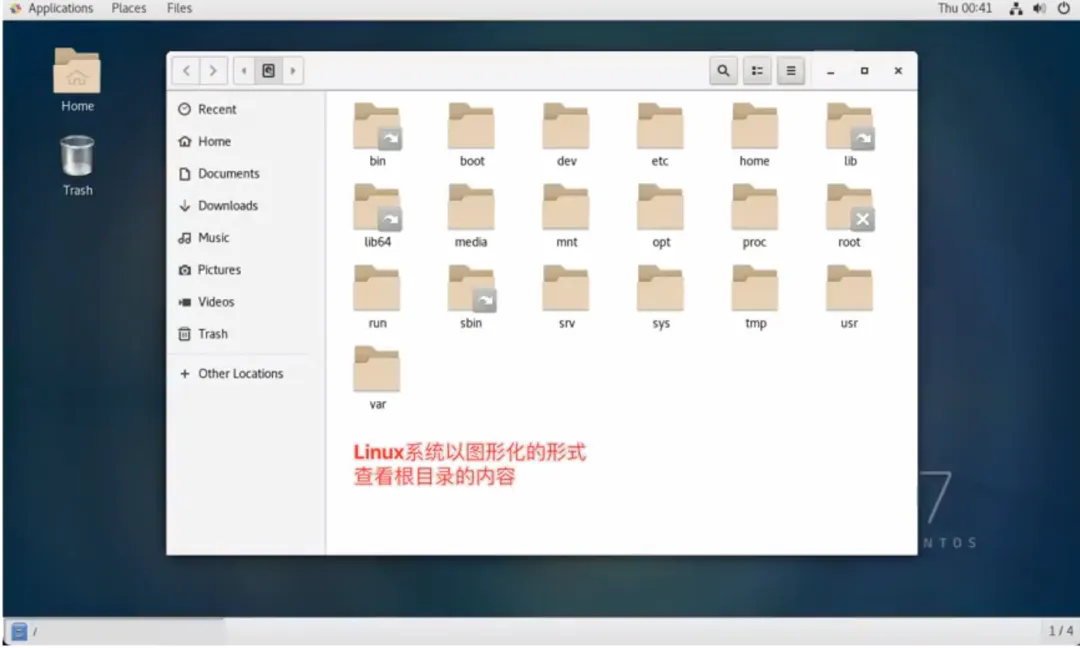Open Downloads in the sidebar

click(x=246, y=205)
